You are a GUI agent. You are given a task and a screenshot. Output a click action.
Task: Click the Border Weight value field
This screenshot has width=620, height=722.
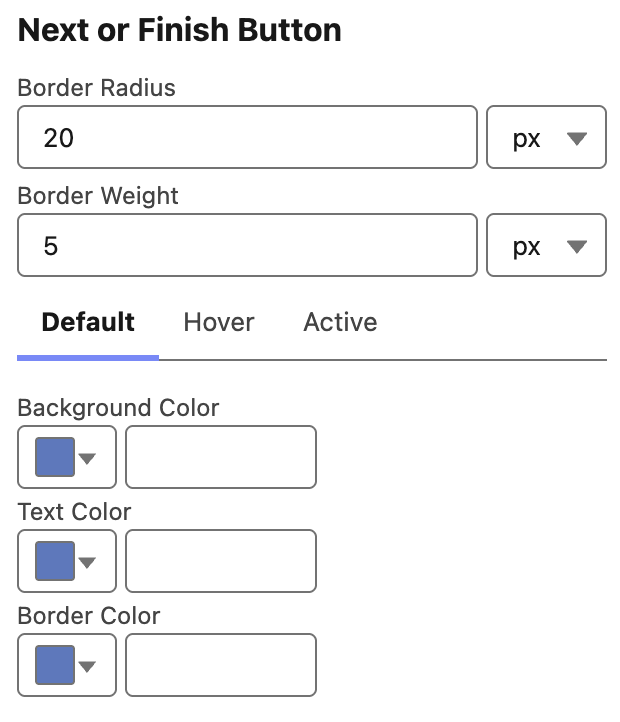[247, 246]
